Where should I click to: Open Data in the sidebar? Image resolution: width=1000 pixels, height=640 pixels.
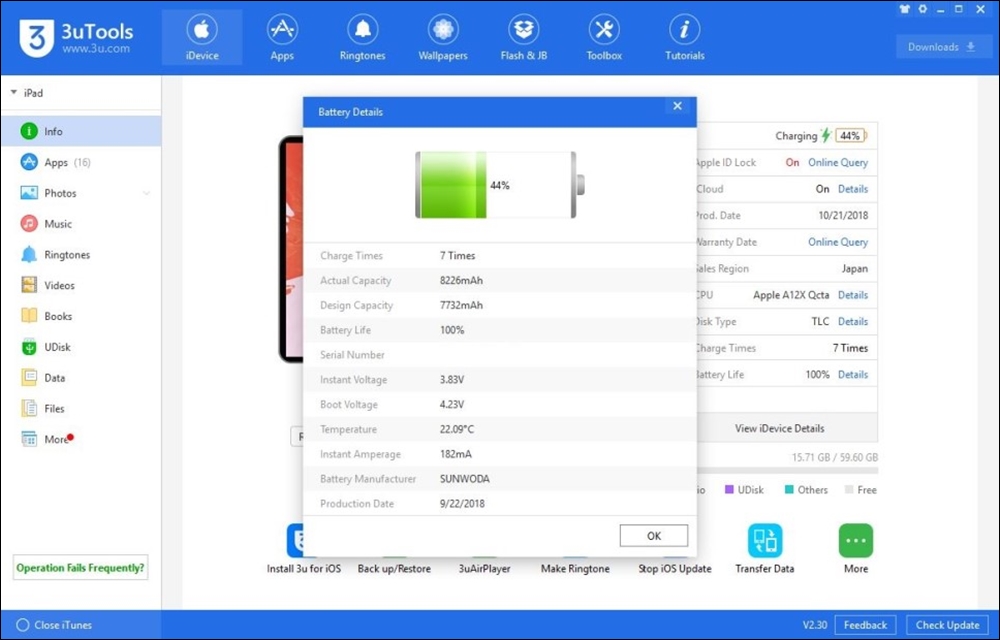click(x=81, y=378)
